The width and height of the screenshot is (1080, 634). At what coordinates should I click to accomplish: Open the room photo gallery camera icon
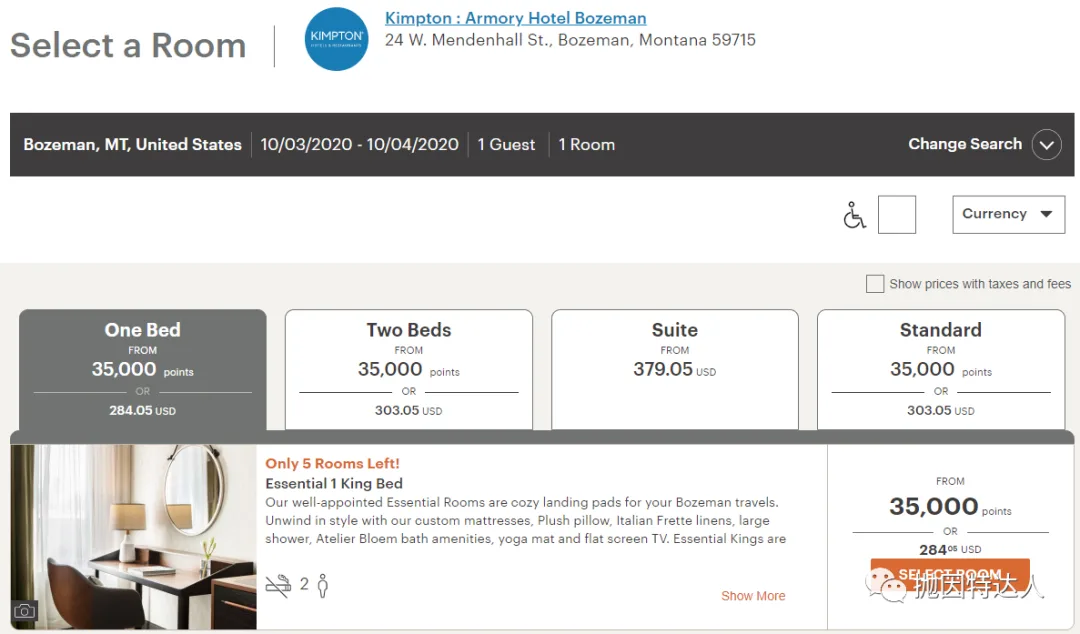pos(24,610)
